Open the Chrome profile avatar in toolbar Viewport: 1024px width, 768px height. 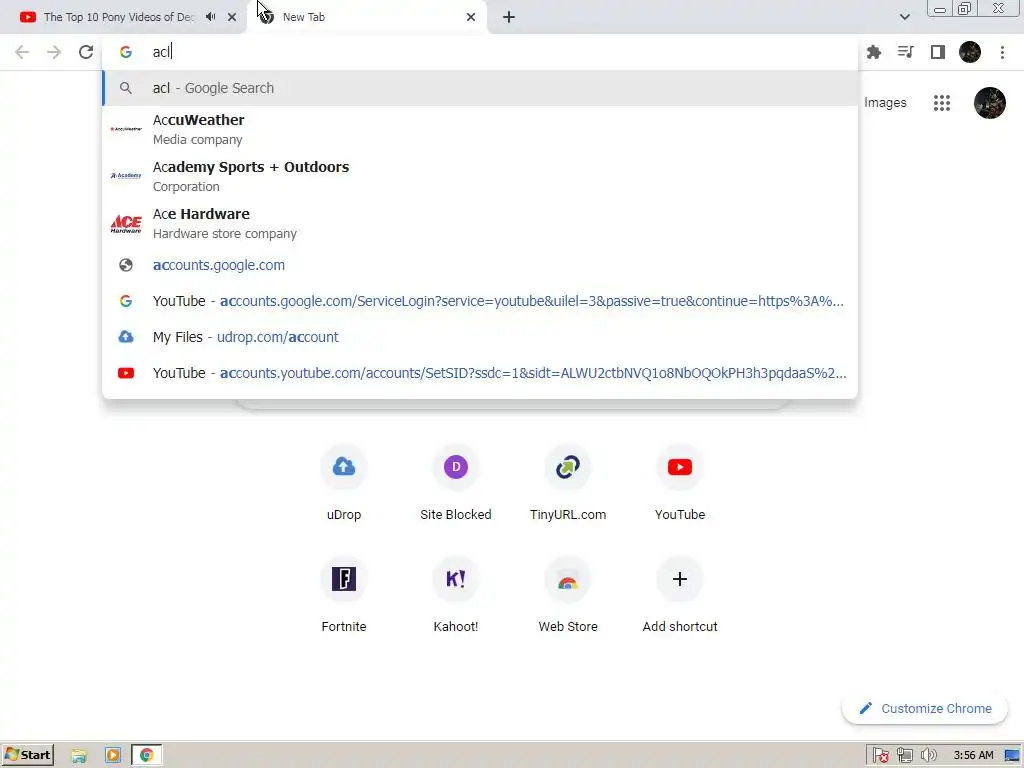click(970, 52)
